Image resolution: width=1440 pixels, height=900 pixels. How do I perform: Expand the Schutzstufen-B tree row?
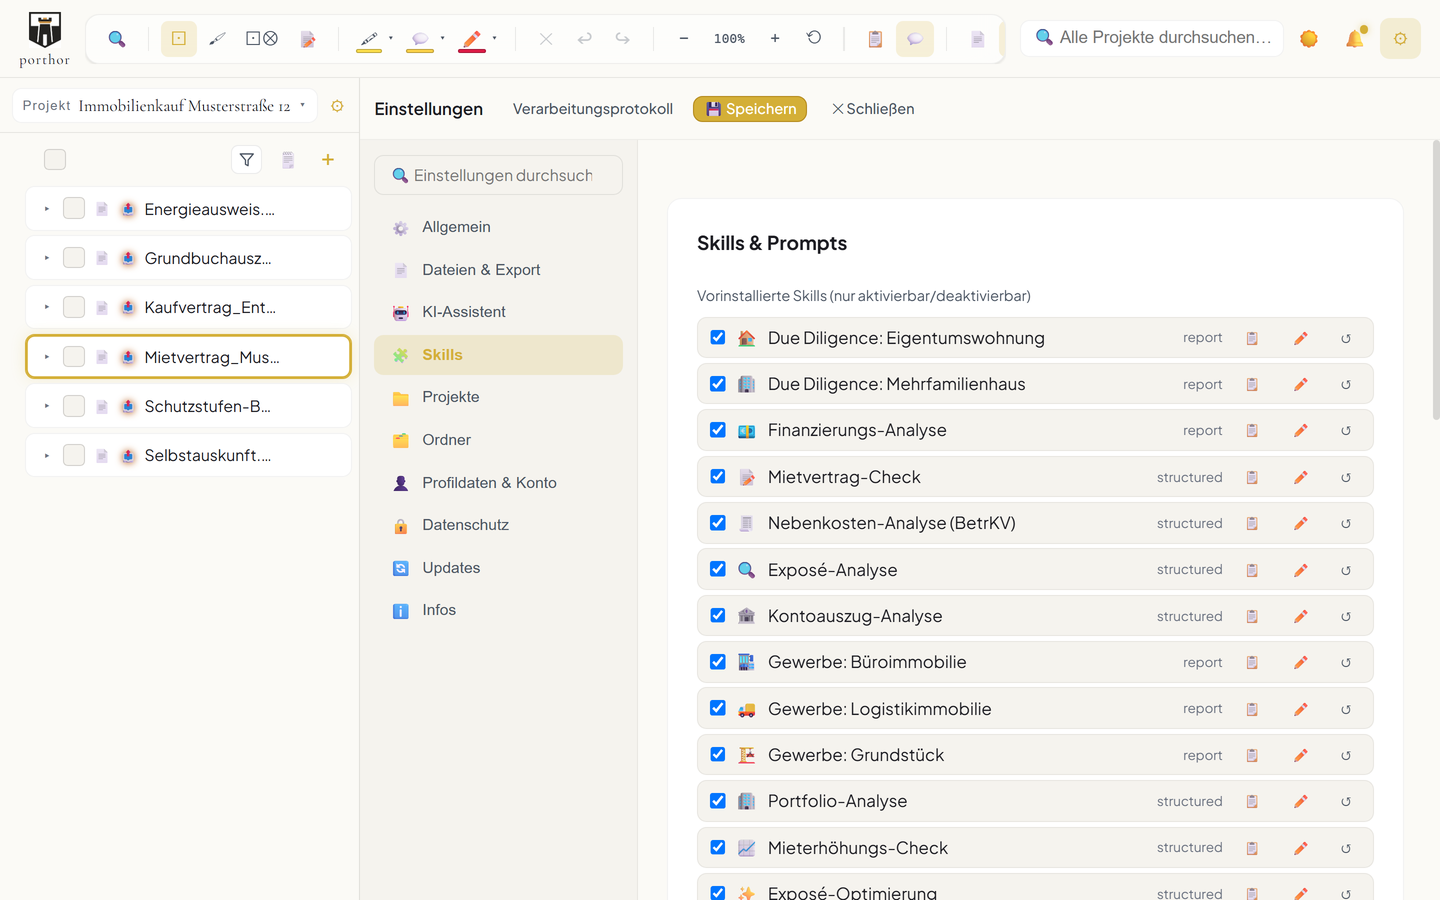tap(47, 406)
